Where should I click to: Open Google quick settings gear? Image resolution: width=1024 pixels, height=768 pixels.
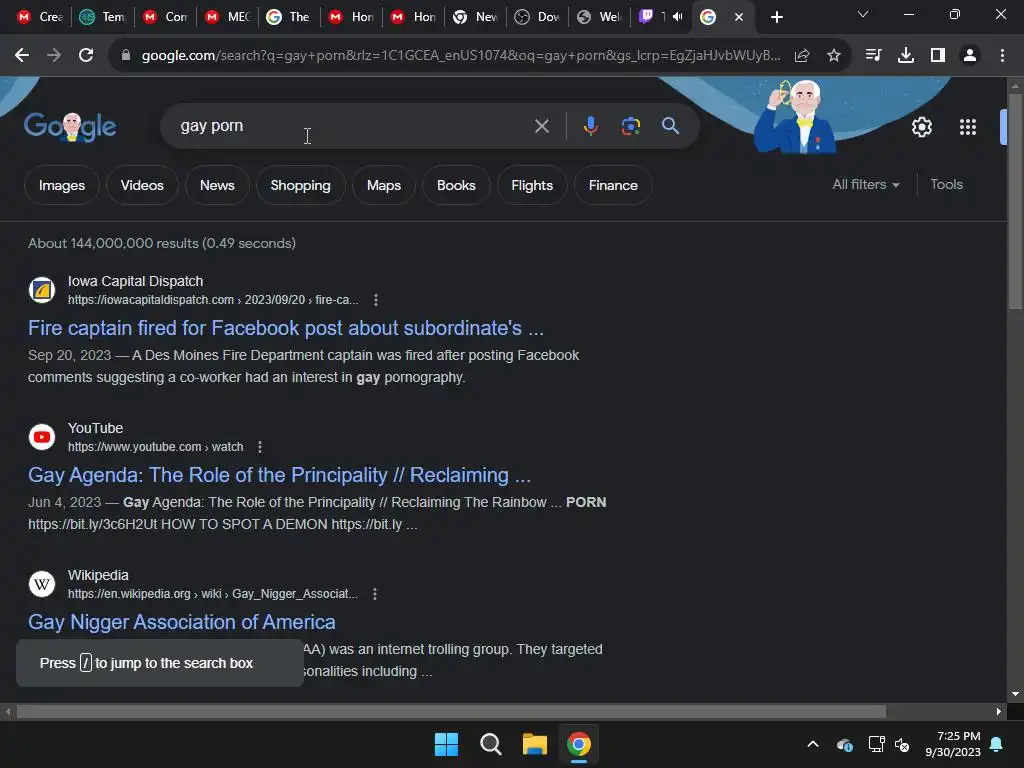(x=921, y=127)
